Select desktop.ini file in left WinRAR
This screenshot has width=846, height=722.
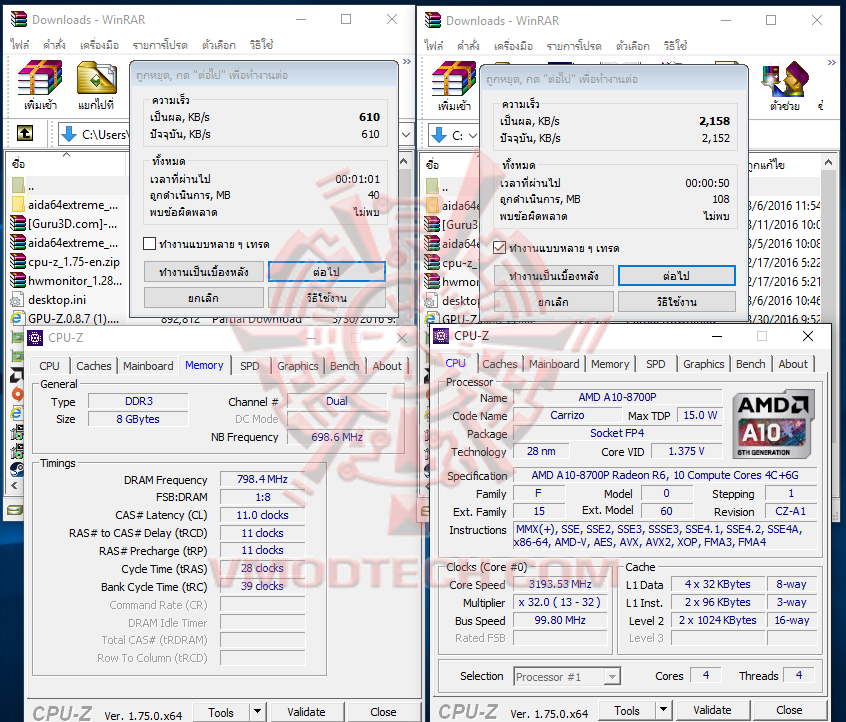tap(49, 299)
